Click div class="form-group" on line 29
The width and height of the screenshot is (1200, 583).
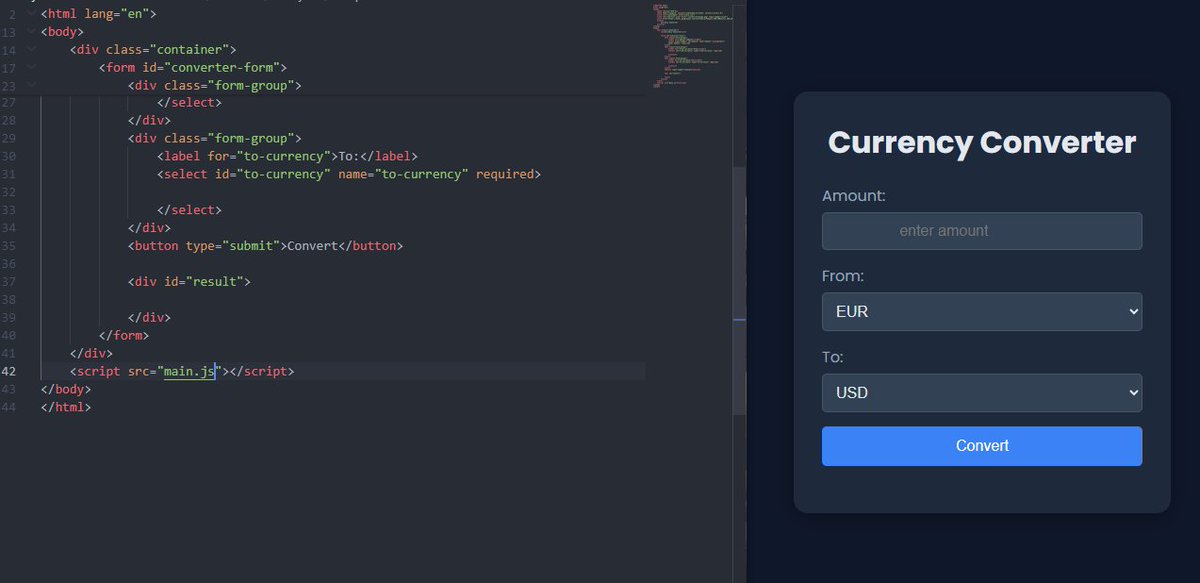pyautogui.click(x=215, y=138)
